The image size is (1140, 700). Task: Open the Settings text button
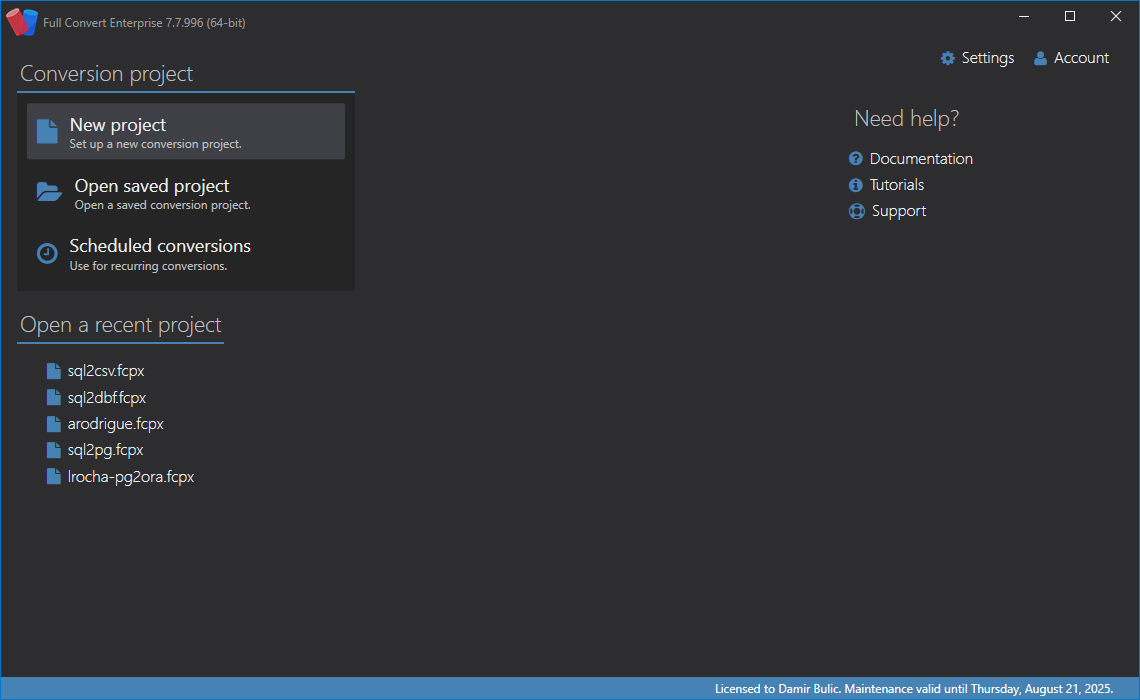point(988,58)
